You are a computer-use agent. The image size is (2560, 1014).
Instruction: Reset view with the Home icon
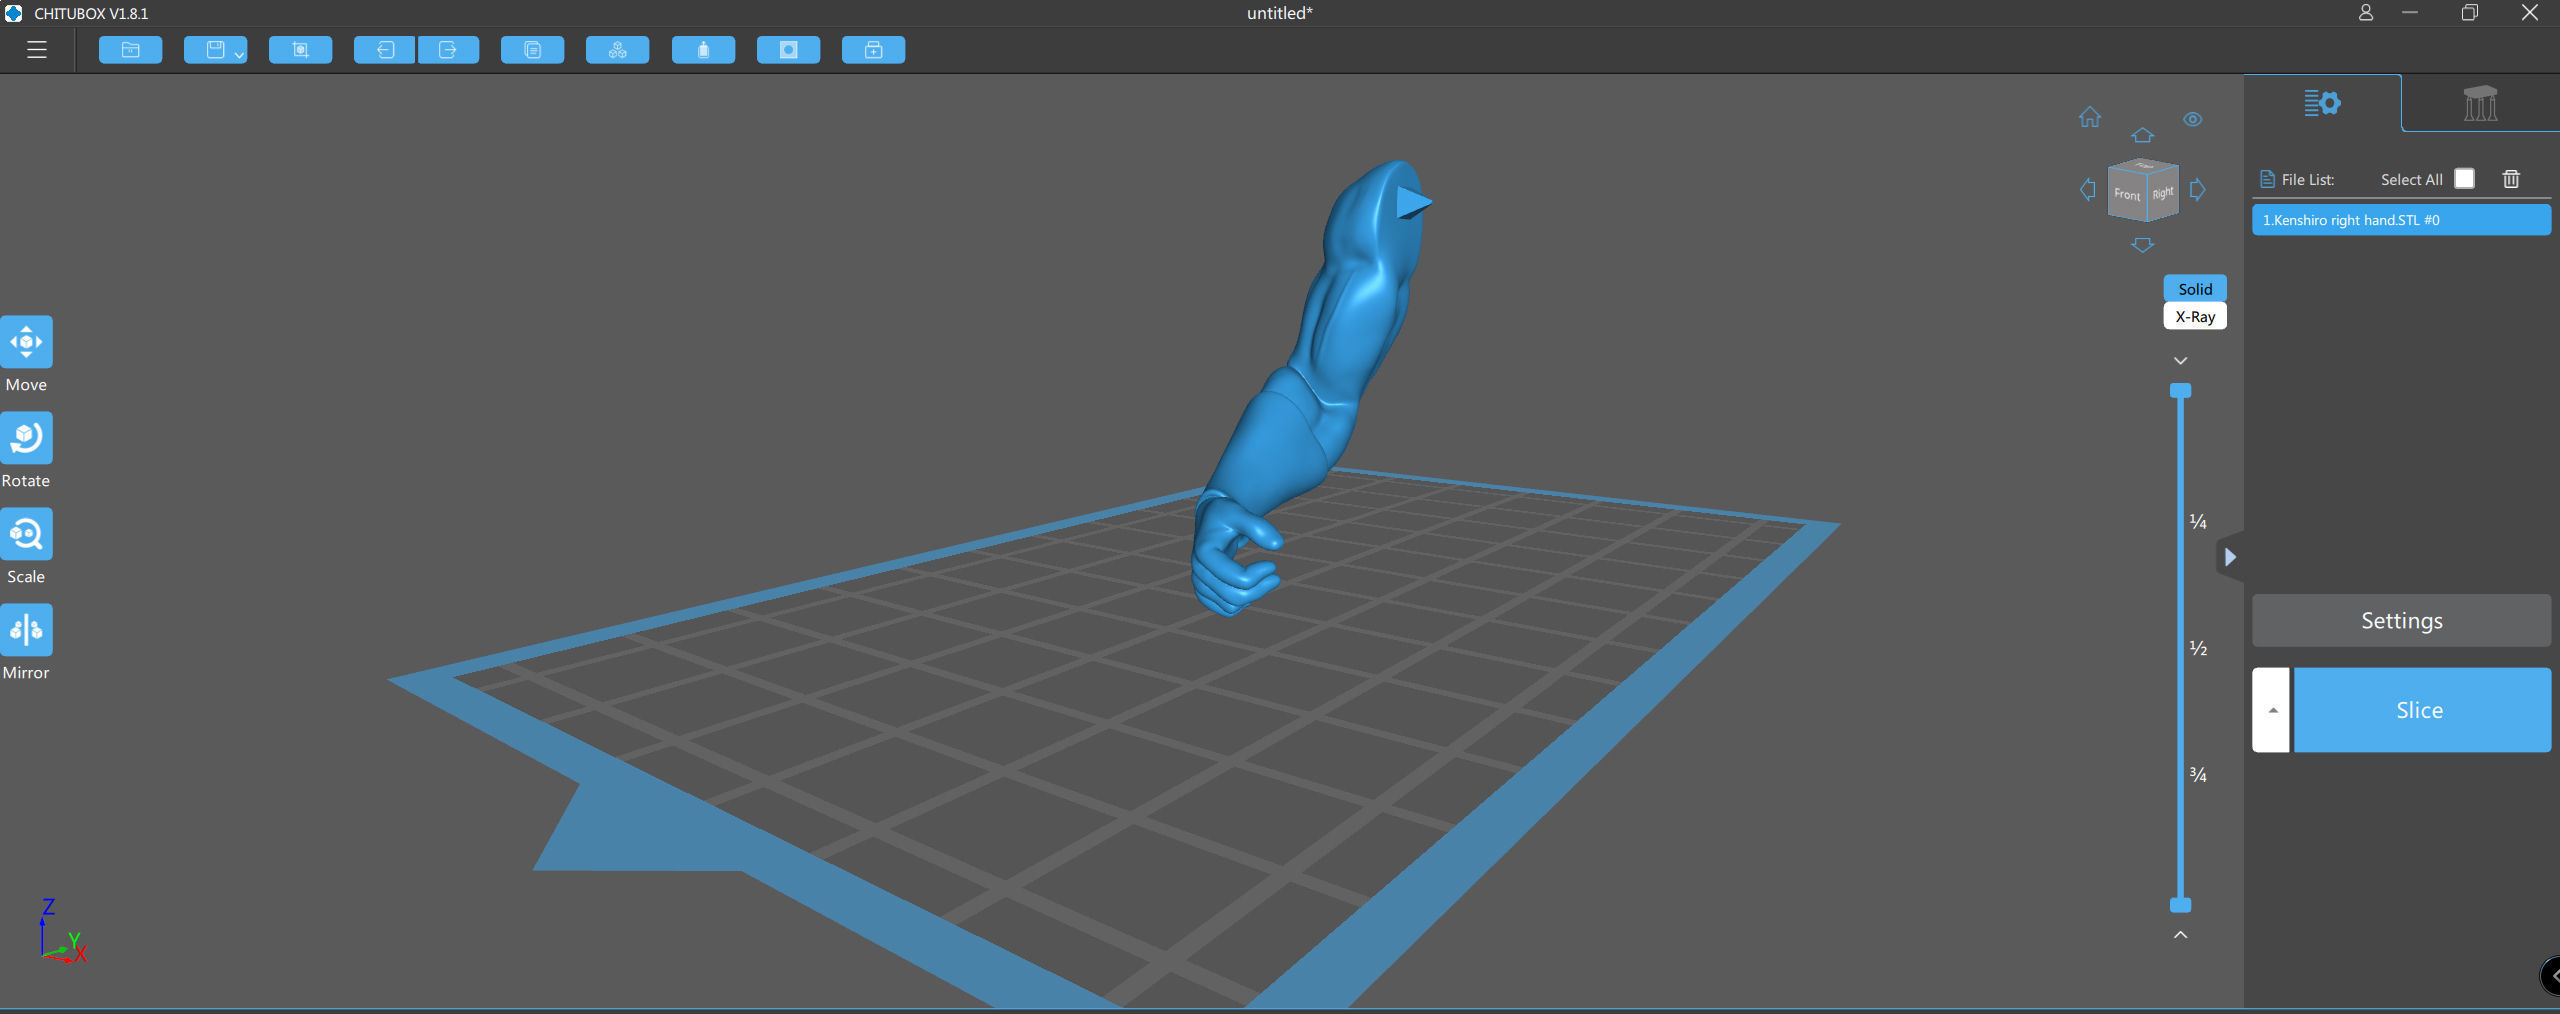click(x=2090, y=117)
